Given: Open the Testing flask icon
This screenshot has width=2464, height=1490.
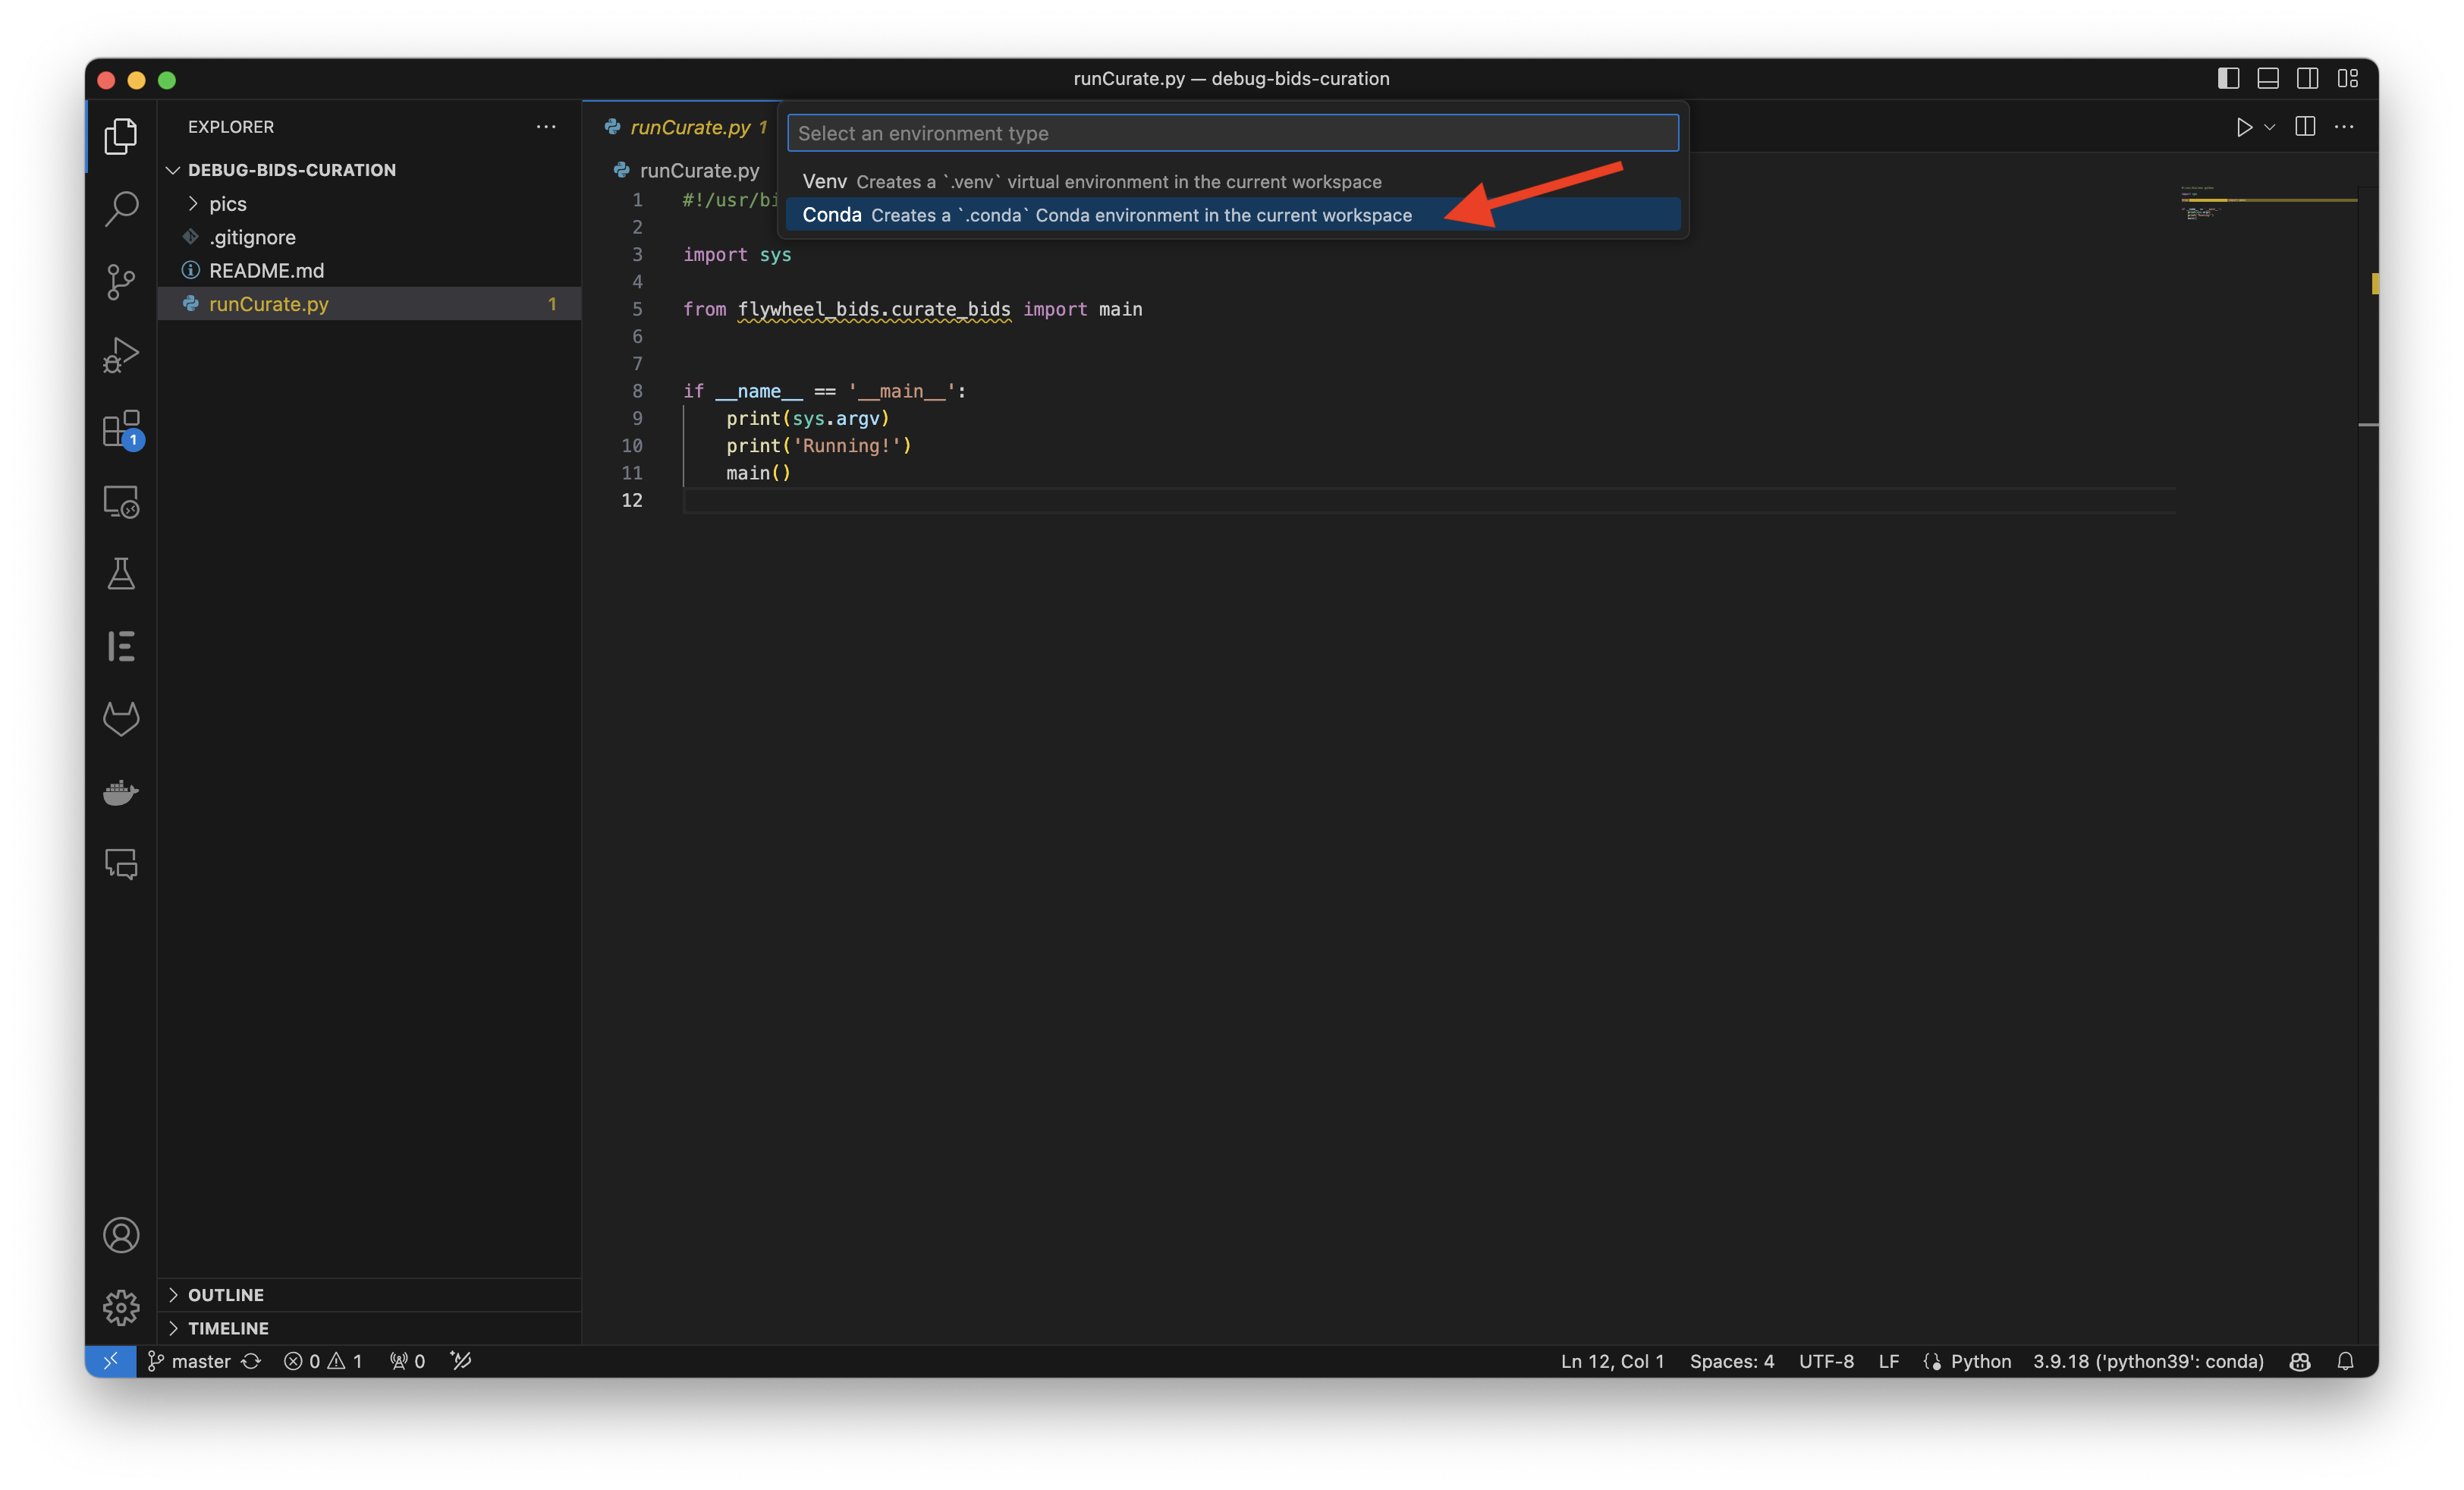Looking at the screenshot, I should [x=121, y=574].
